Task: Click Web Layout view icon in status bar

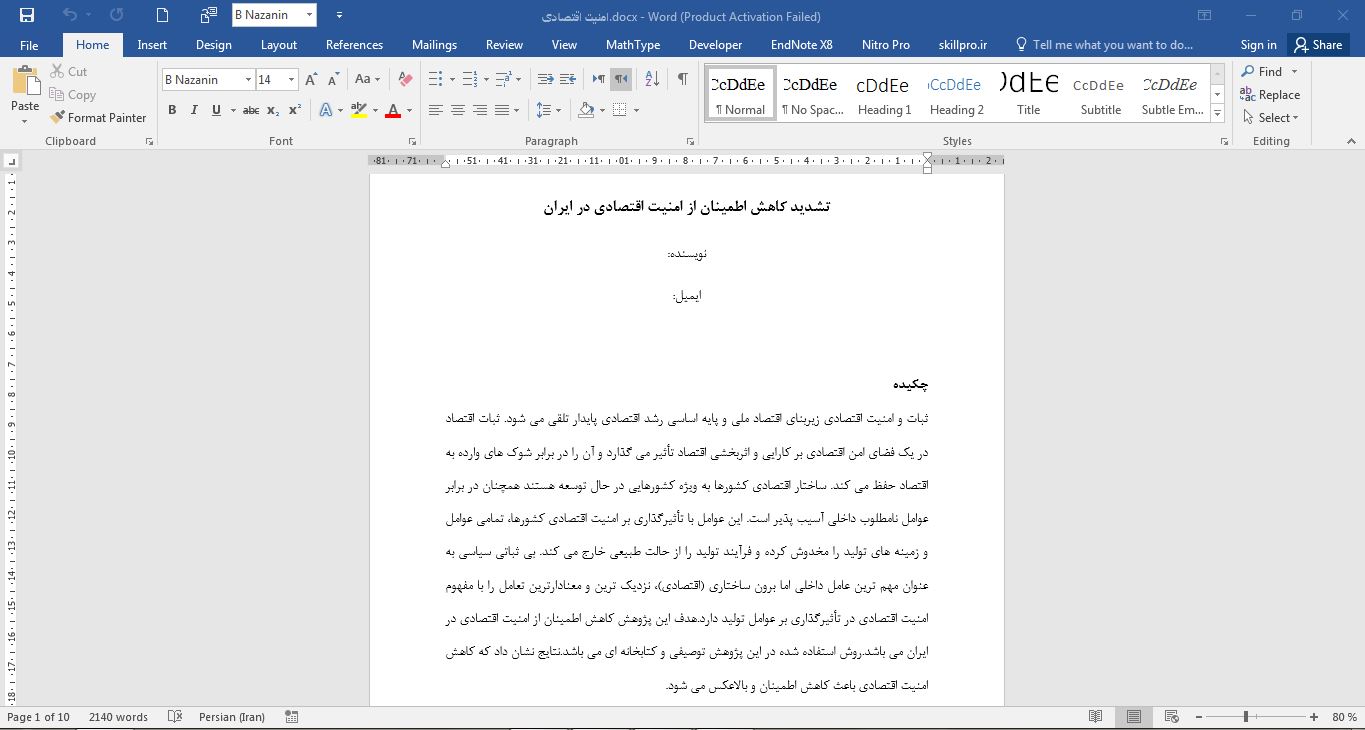Action: point(1171,717)
